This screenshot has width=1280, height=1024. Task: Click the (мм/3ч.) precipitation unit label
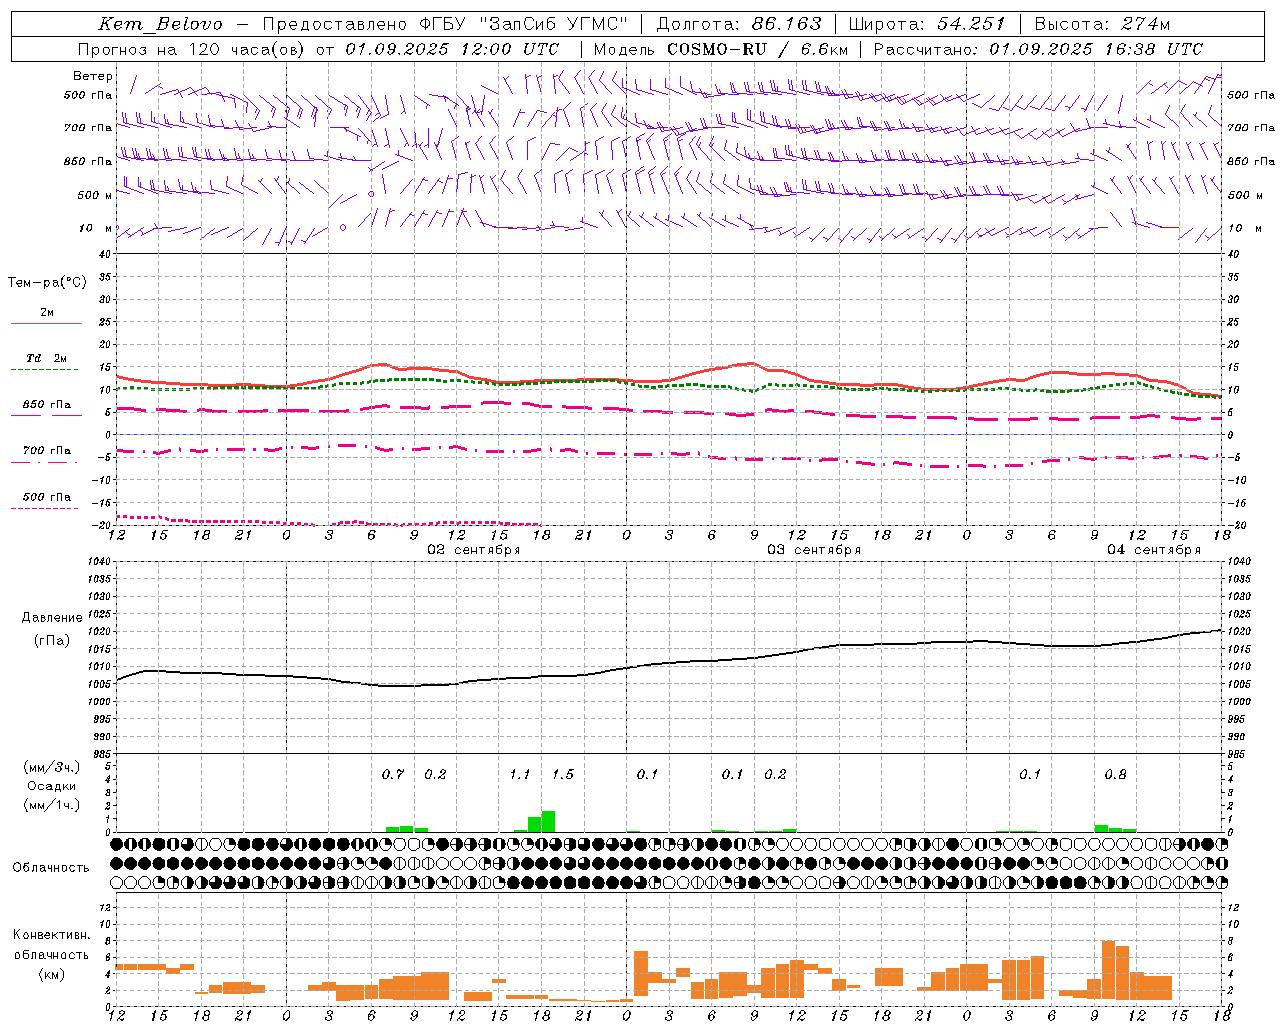(x=51, y=768)
